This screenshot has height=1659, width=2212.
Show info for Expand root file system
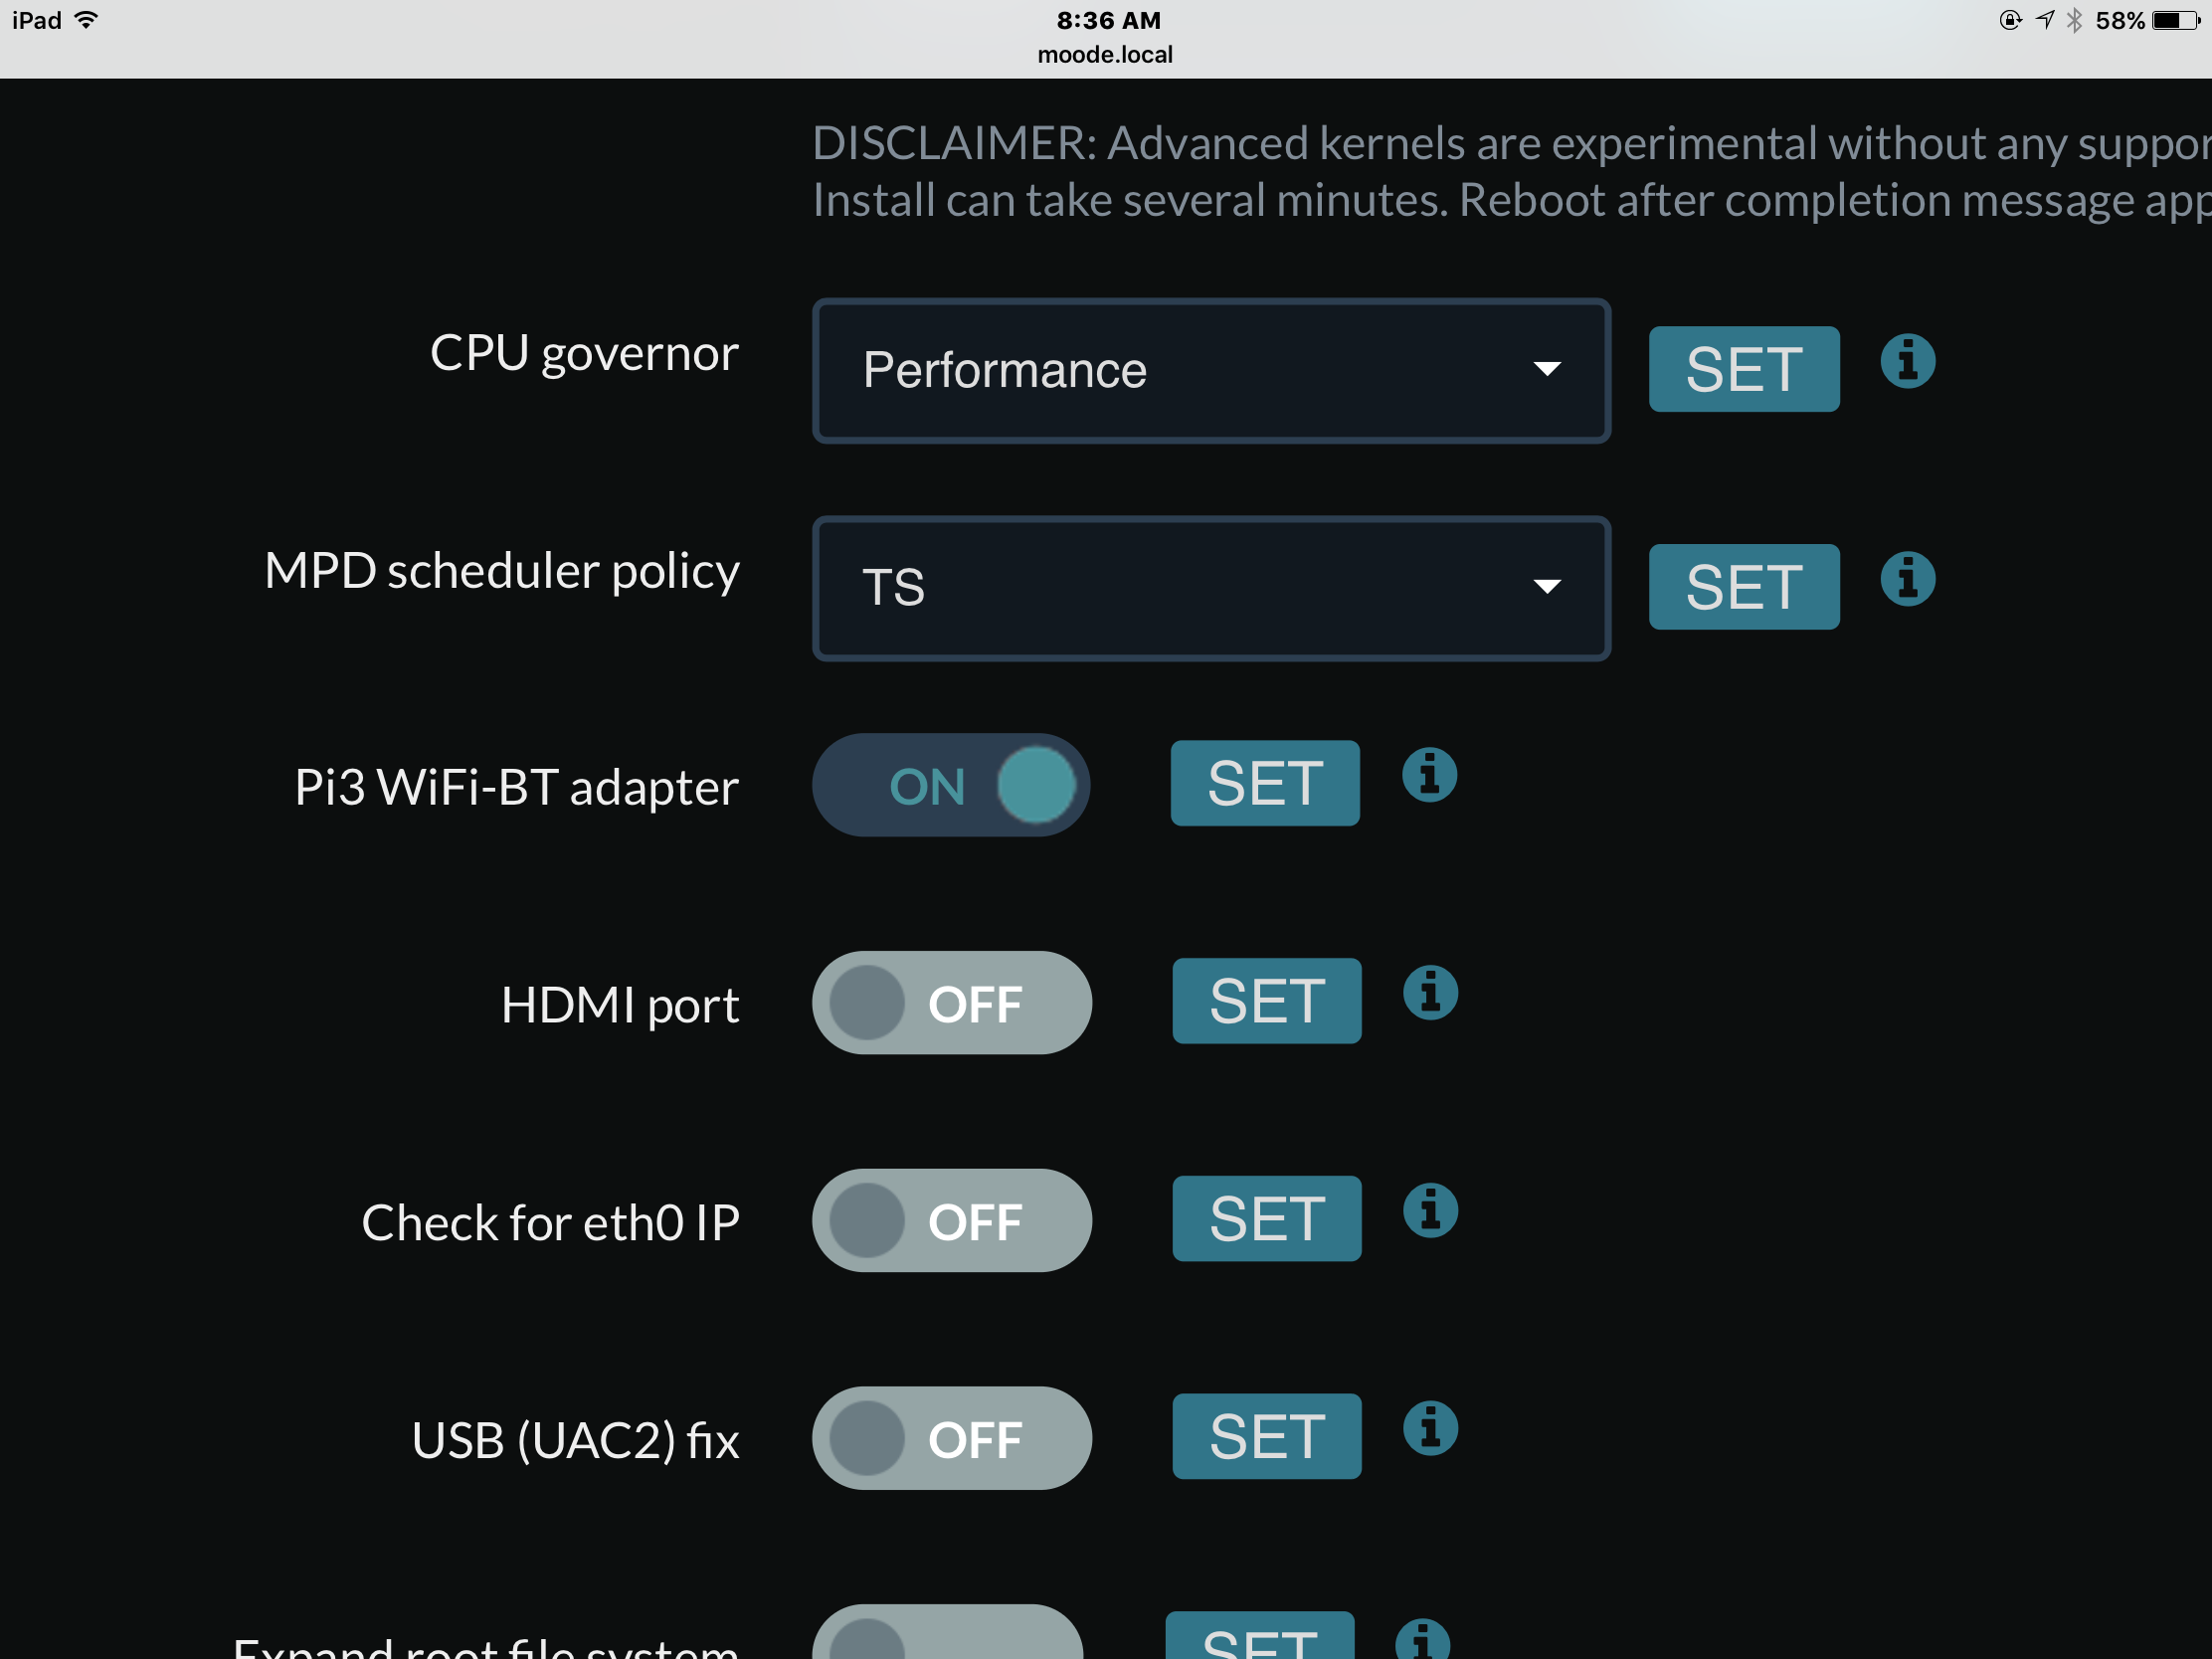[x=1422, y=1640]
